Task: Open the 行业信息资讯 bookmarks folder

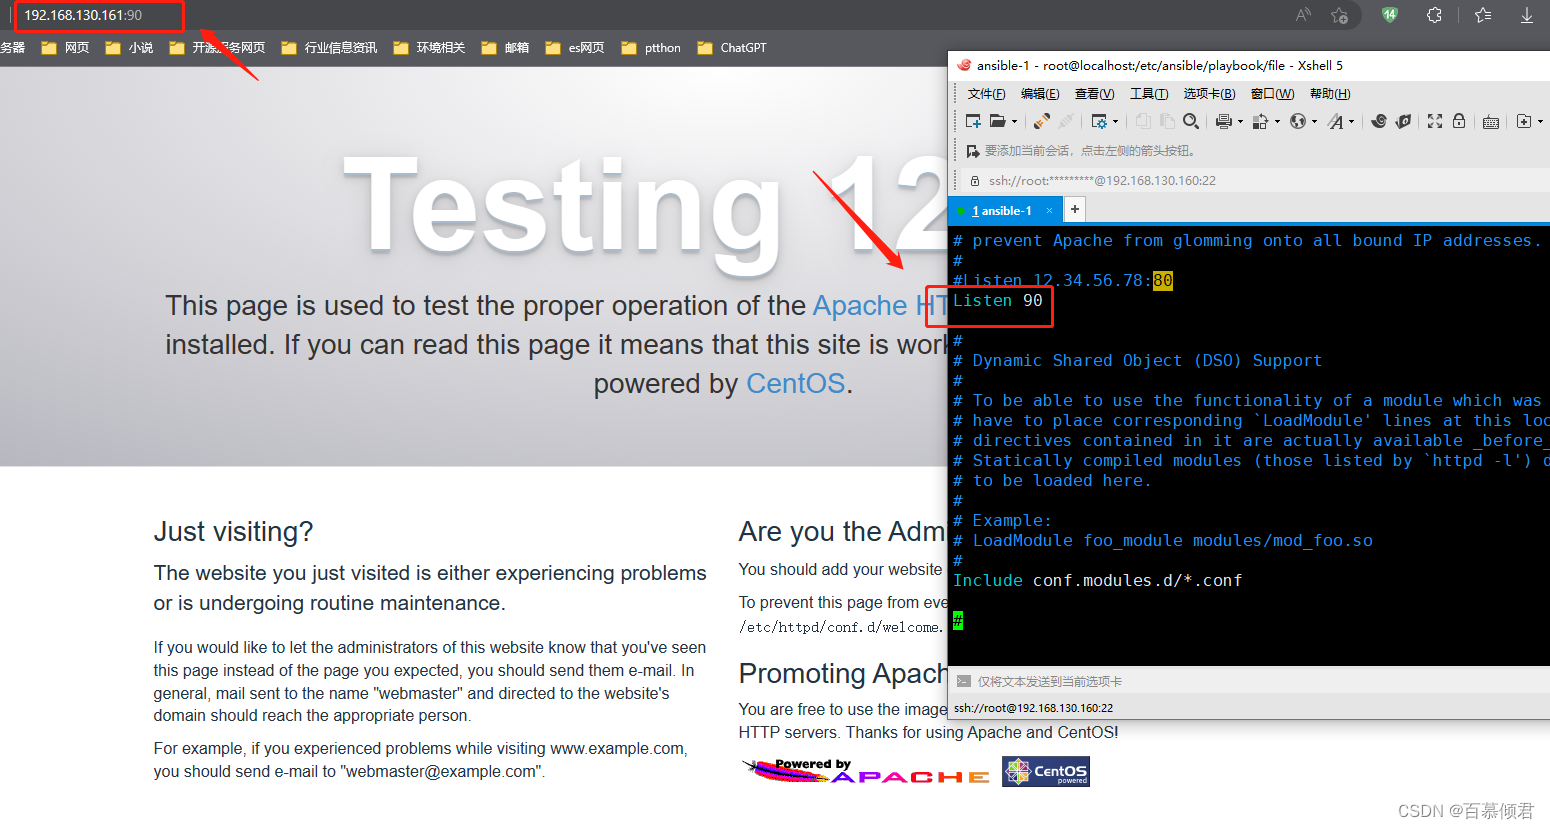Action: point(329,48)
